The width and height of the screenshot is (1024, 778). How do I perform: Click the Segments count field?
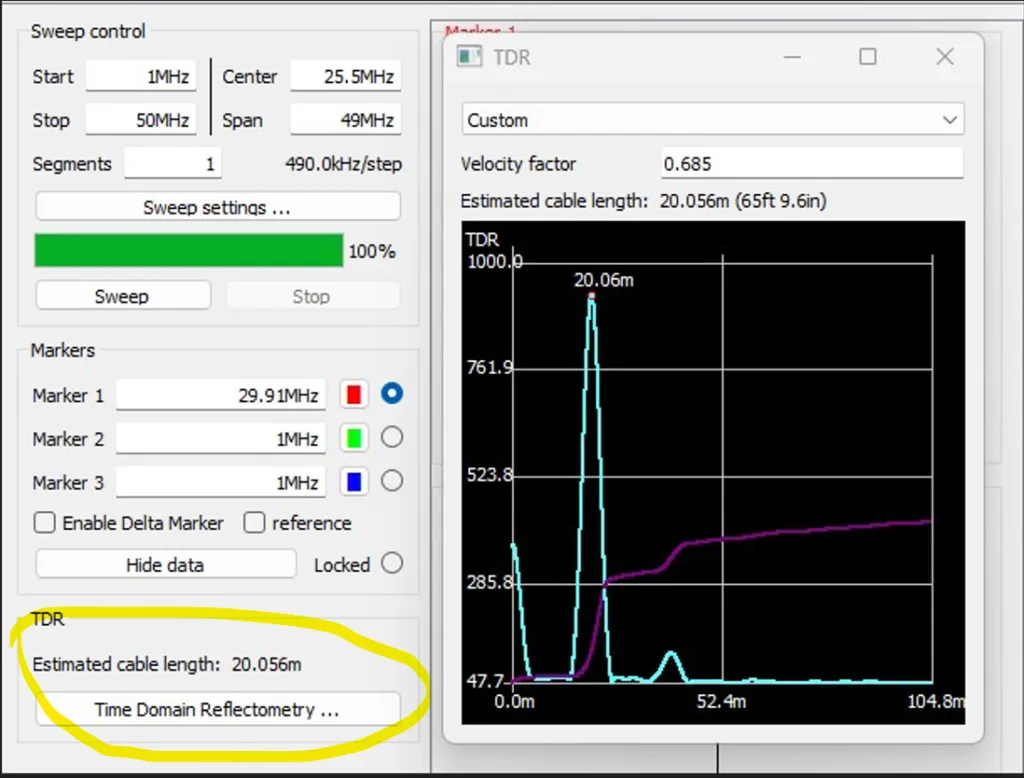pyautogui.click(x=173, y=163)
